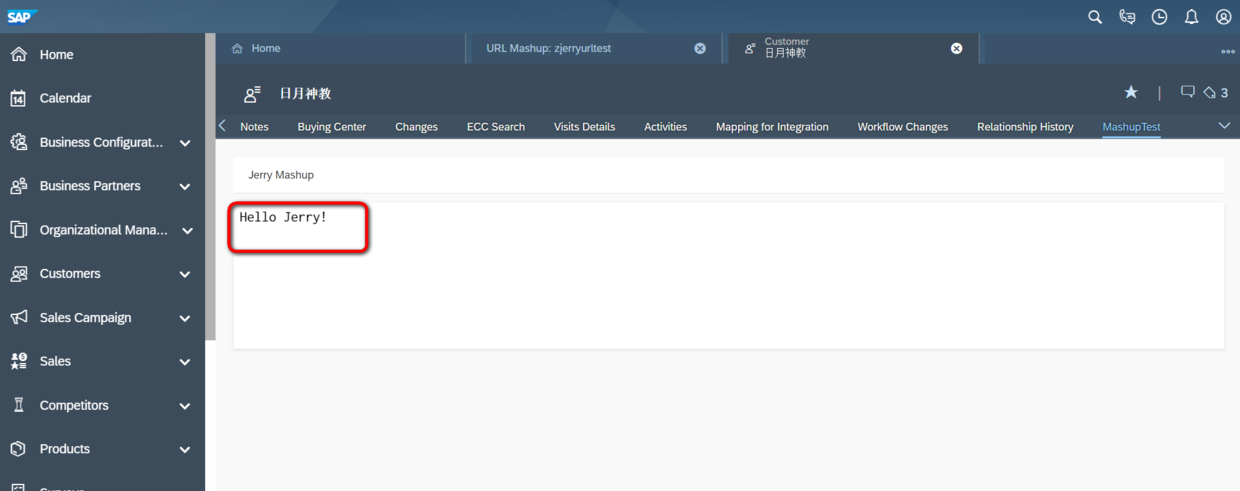Viewport: 1240px width, 491px height.
Task: Click the Business Partners icon
Action: [18, 186]
